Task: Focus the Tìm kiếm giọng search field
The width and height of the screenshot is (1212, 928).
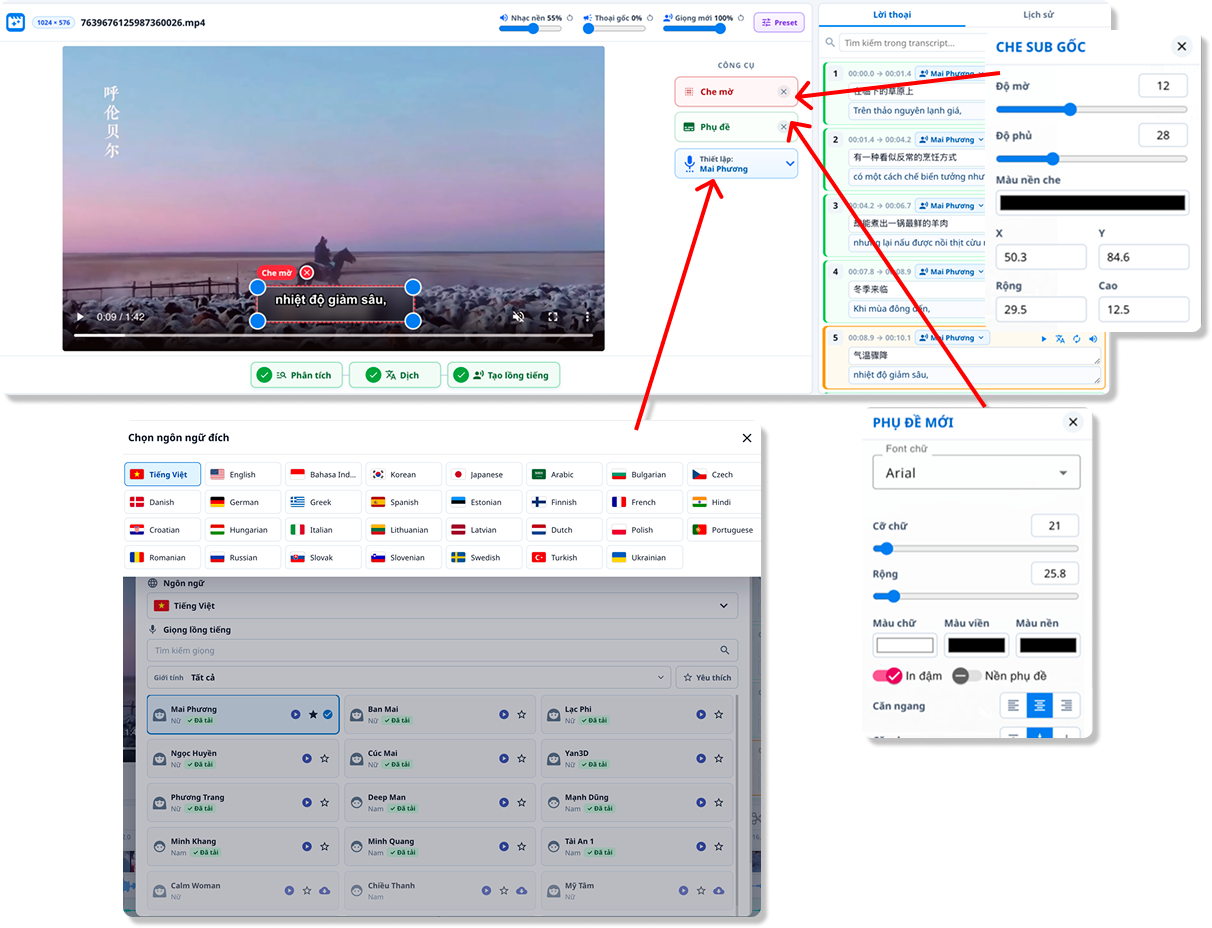Action: [x=442, y=650]
